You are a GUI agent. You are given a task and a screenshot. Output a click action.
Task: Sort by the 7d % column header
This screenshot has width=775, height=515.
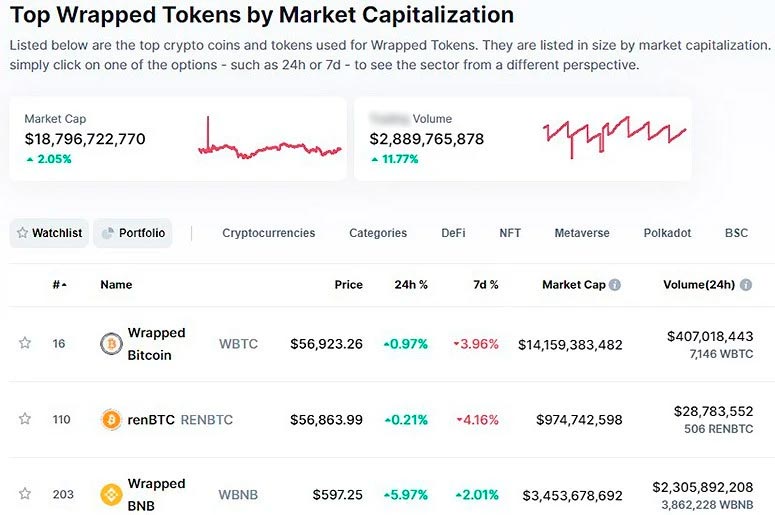486,285
